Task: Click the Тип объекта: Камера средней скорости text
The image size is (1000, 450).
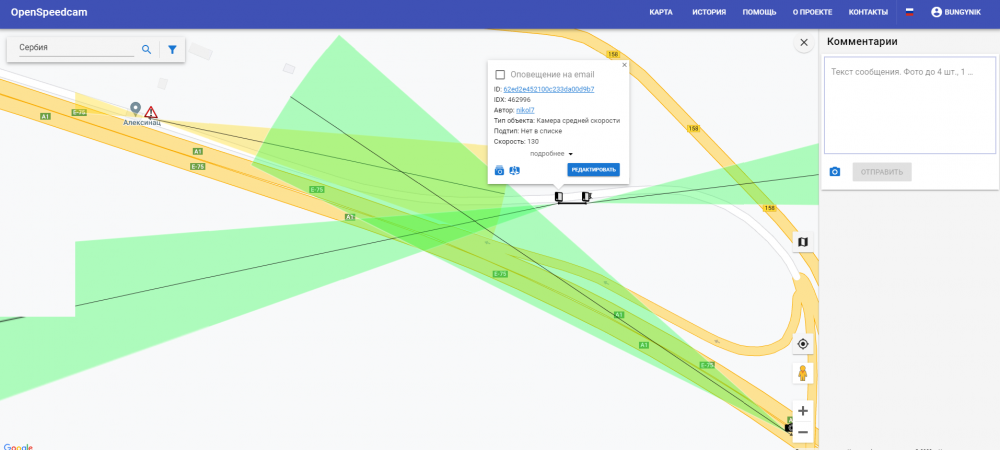Action: click(557, 120)
